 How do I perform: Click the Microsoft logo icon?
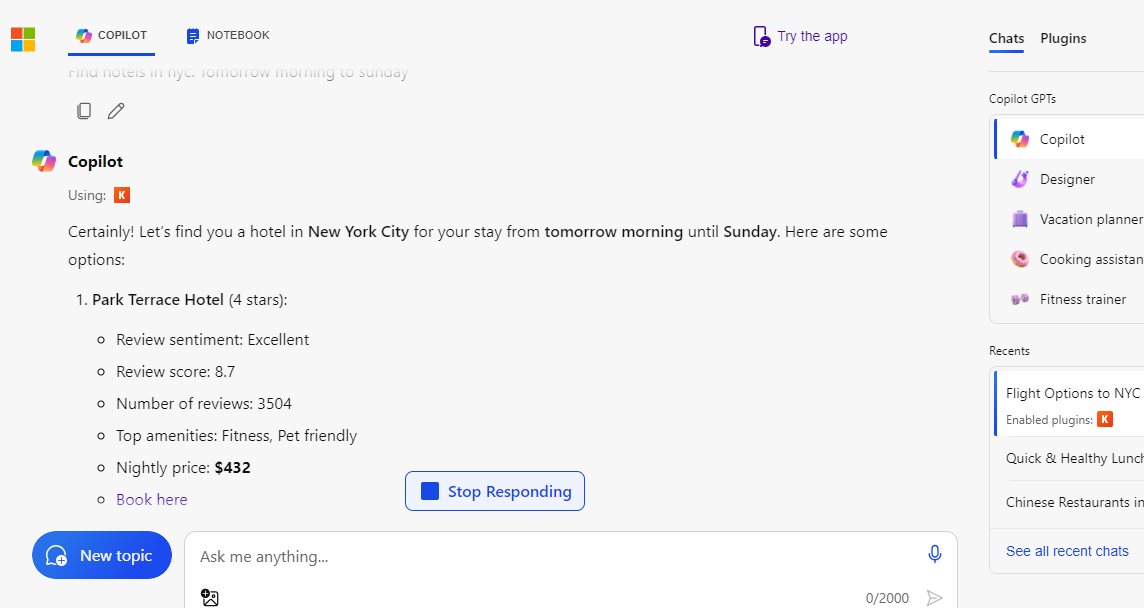coord(23,39)
